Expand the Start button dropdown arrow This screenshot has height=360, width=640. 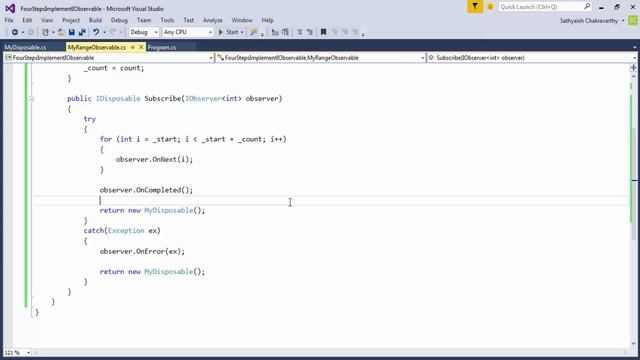242,32
